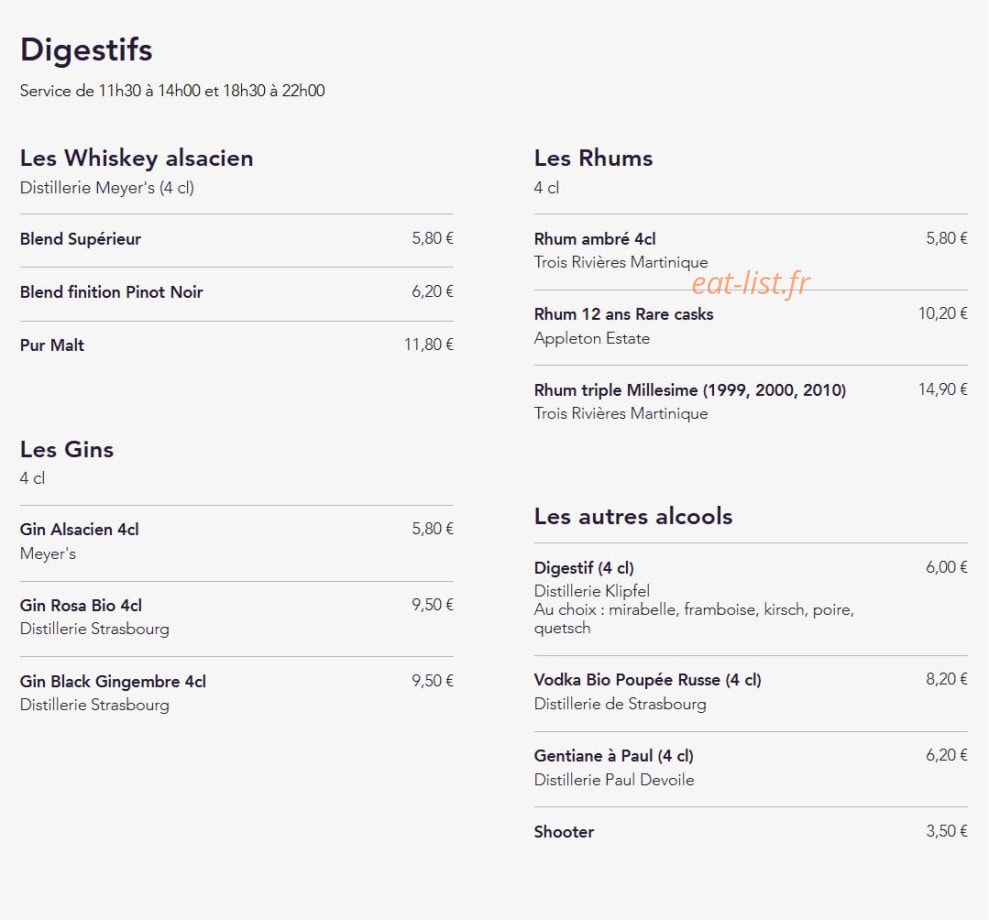
Task: Select the Digestif (4 cl) Klipfel entry
Action: [x=751, y=597]
